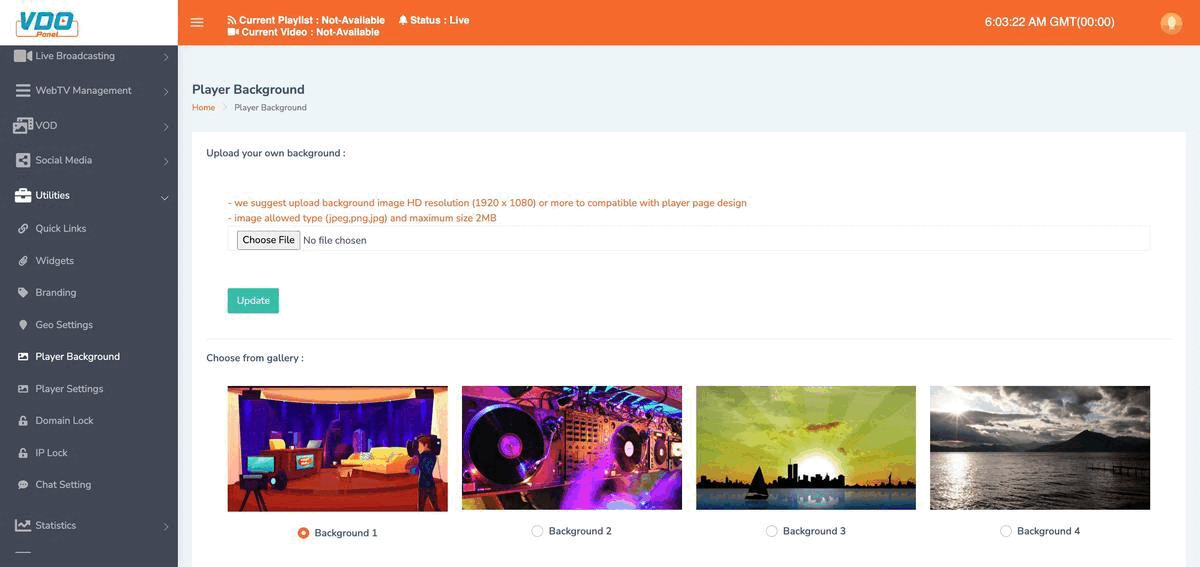
Task: Click the WebTV Management list icon
Action: [23, 90]
